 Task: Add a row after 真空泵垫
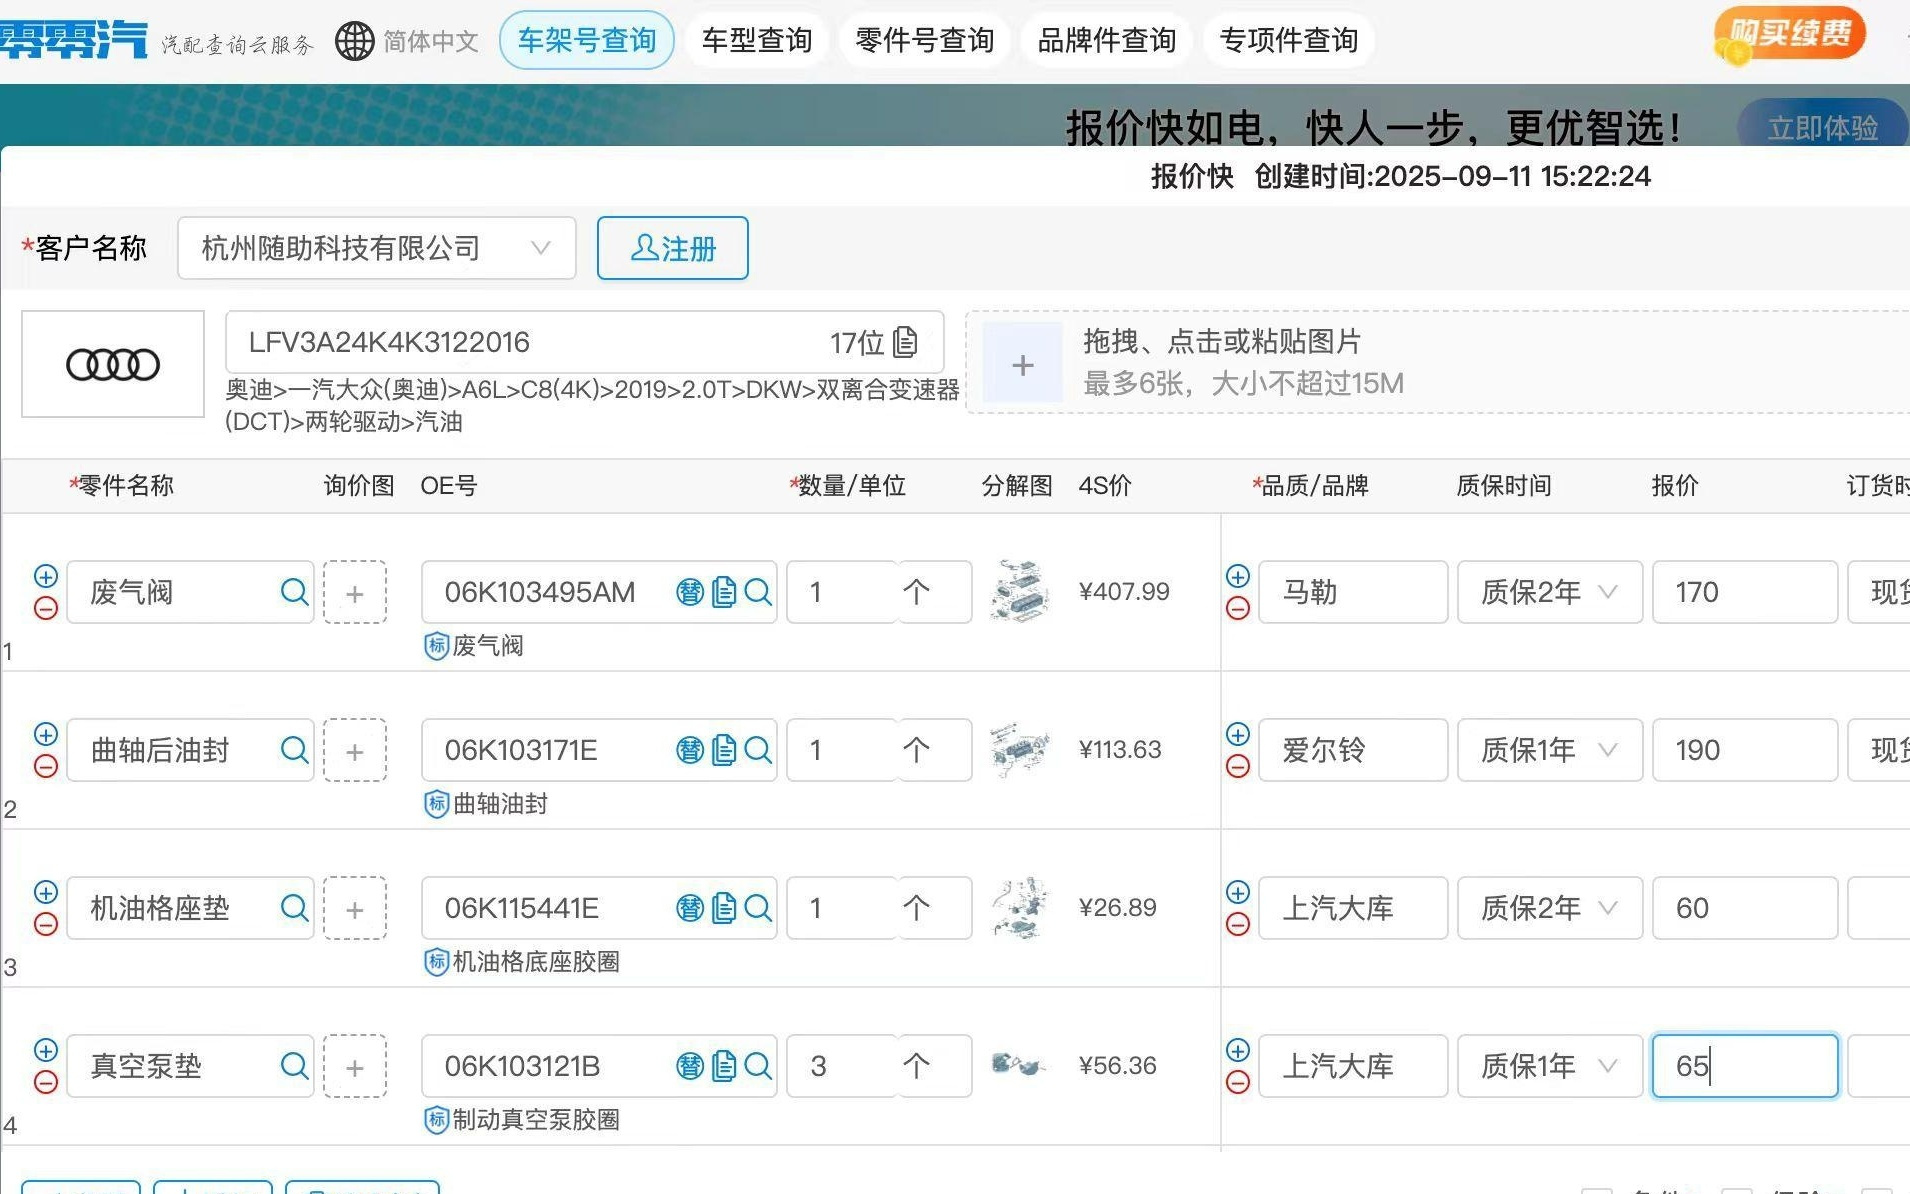pos(46,1050)
